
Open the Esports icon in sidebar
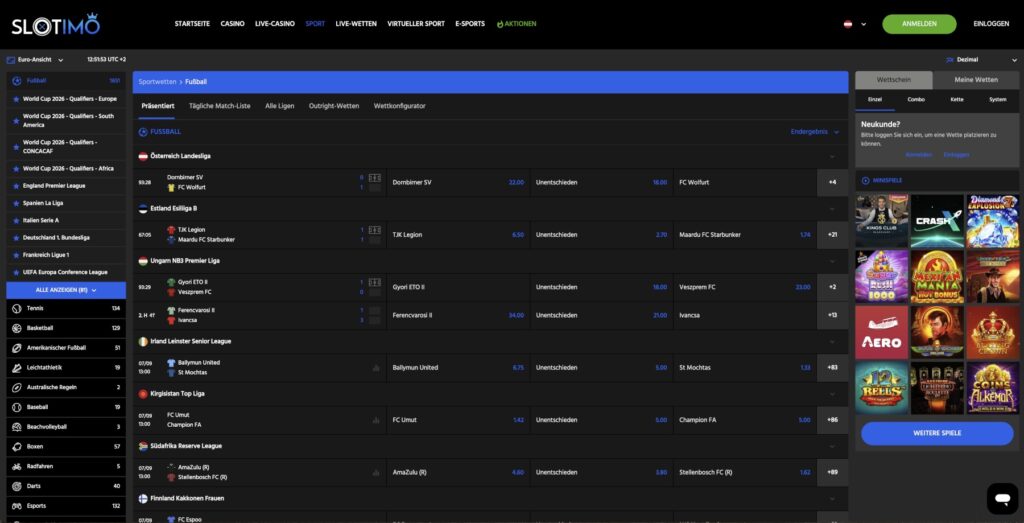16,506
